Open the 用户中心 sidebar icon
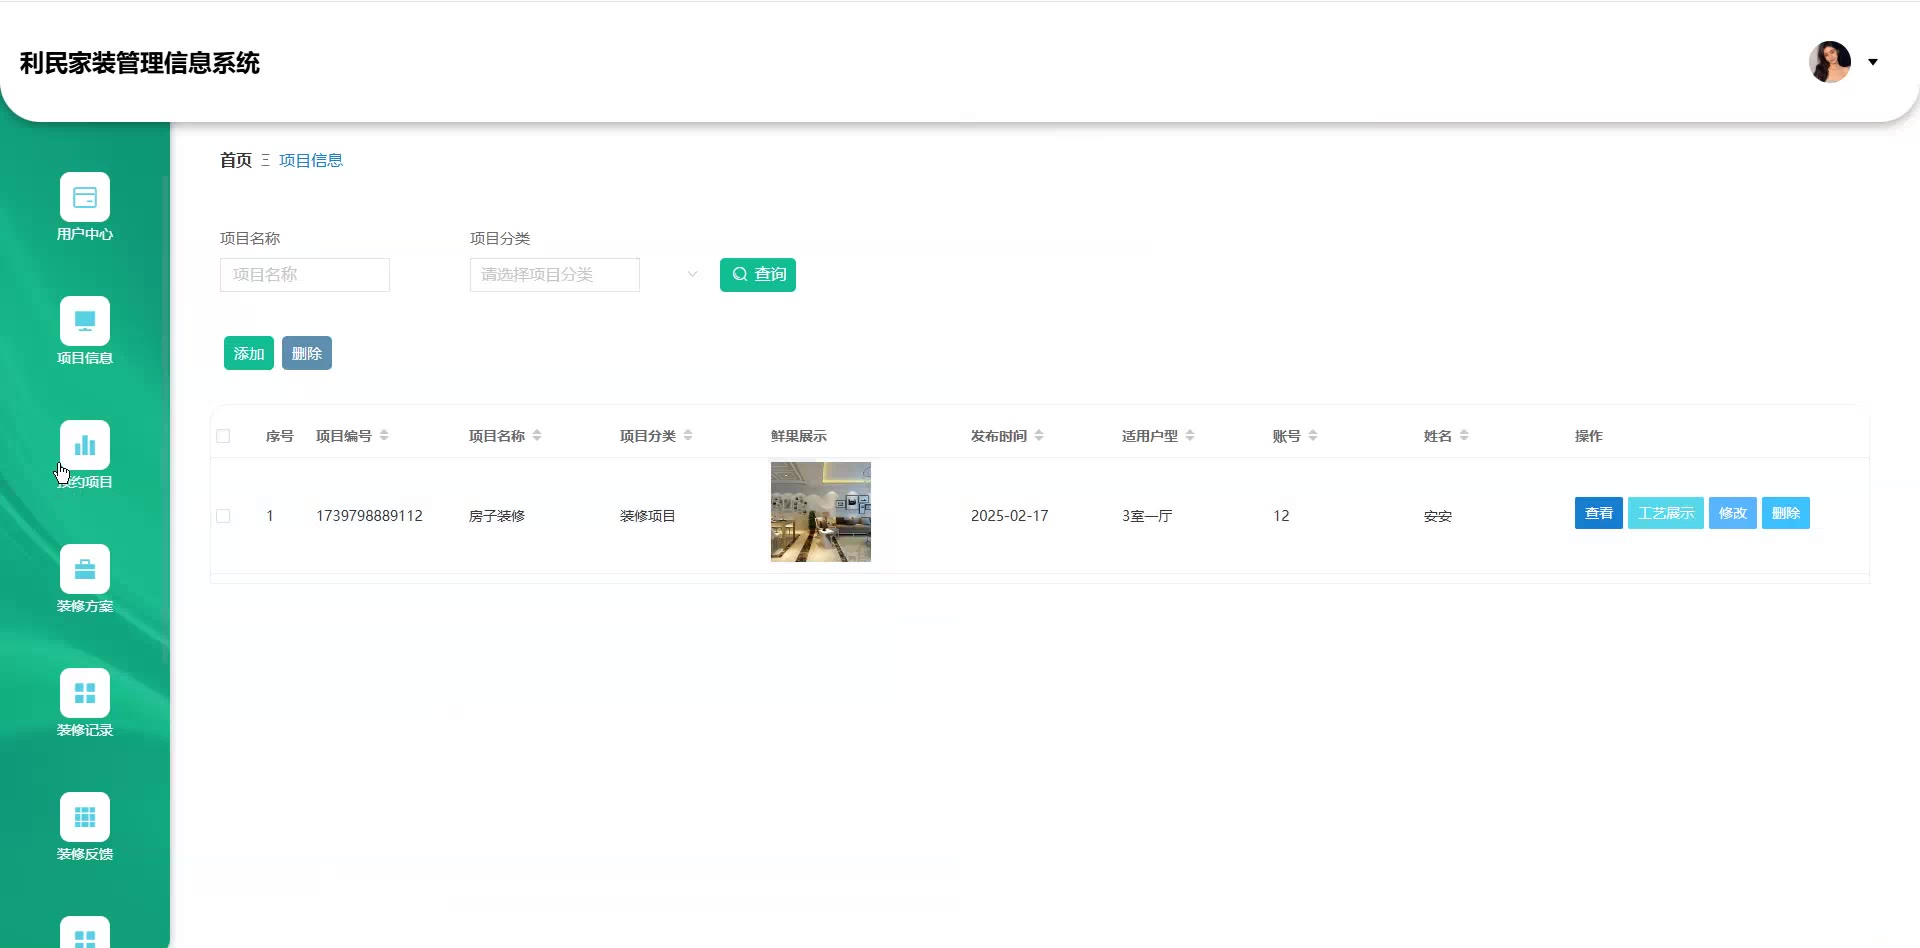This screenshot has height=948, width=1920. 85,197
